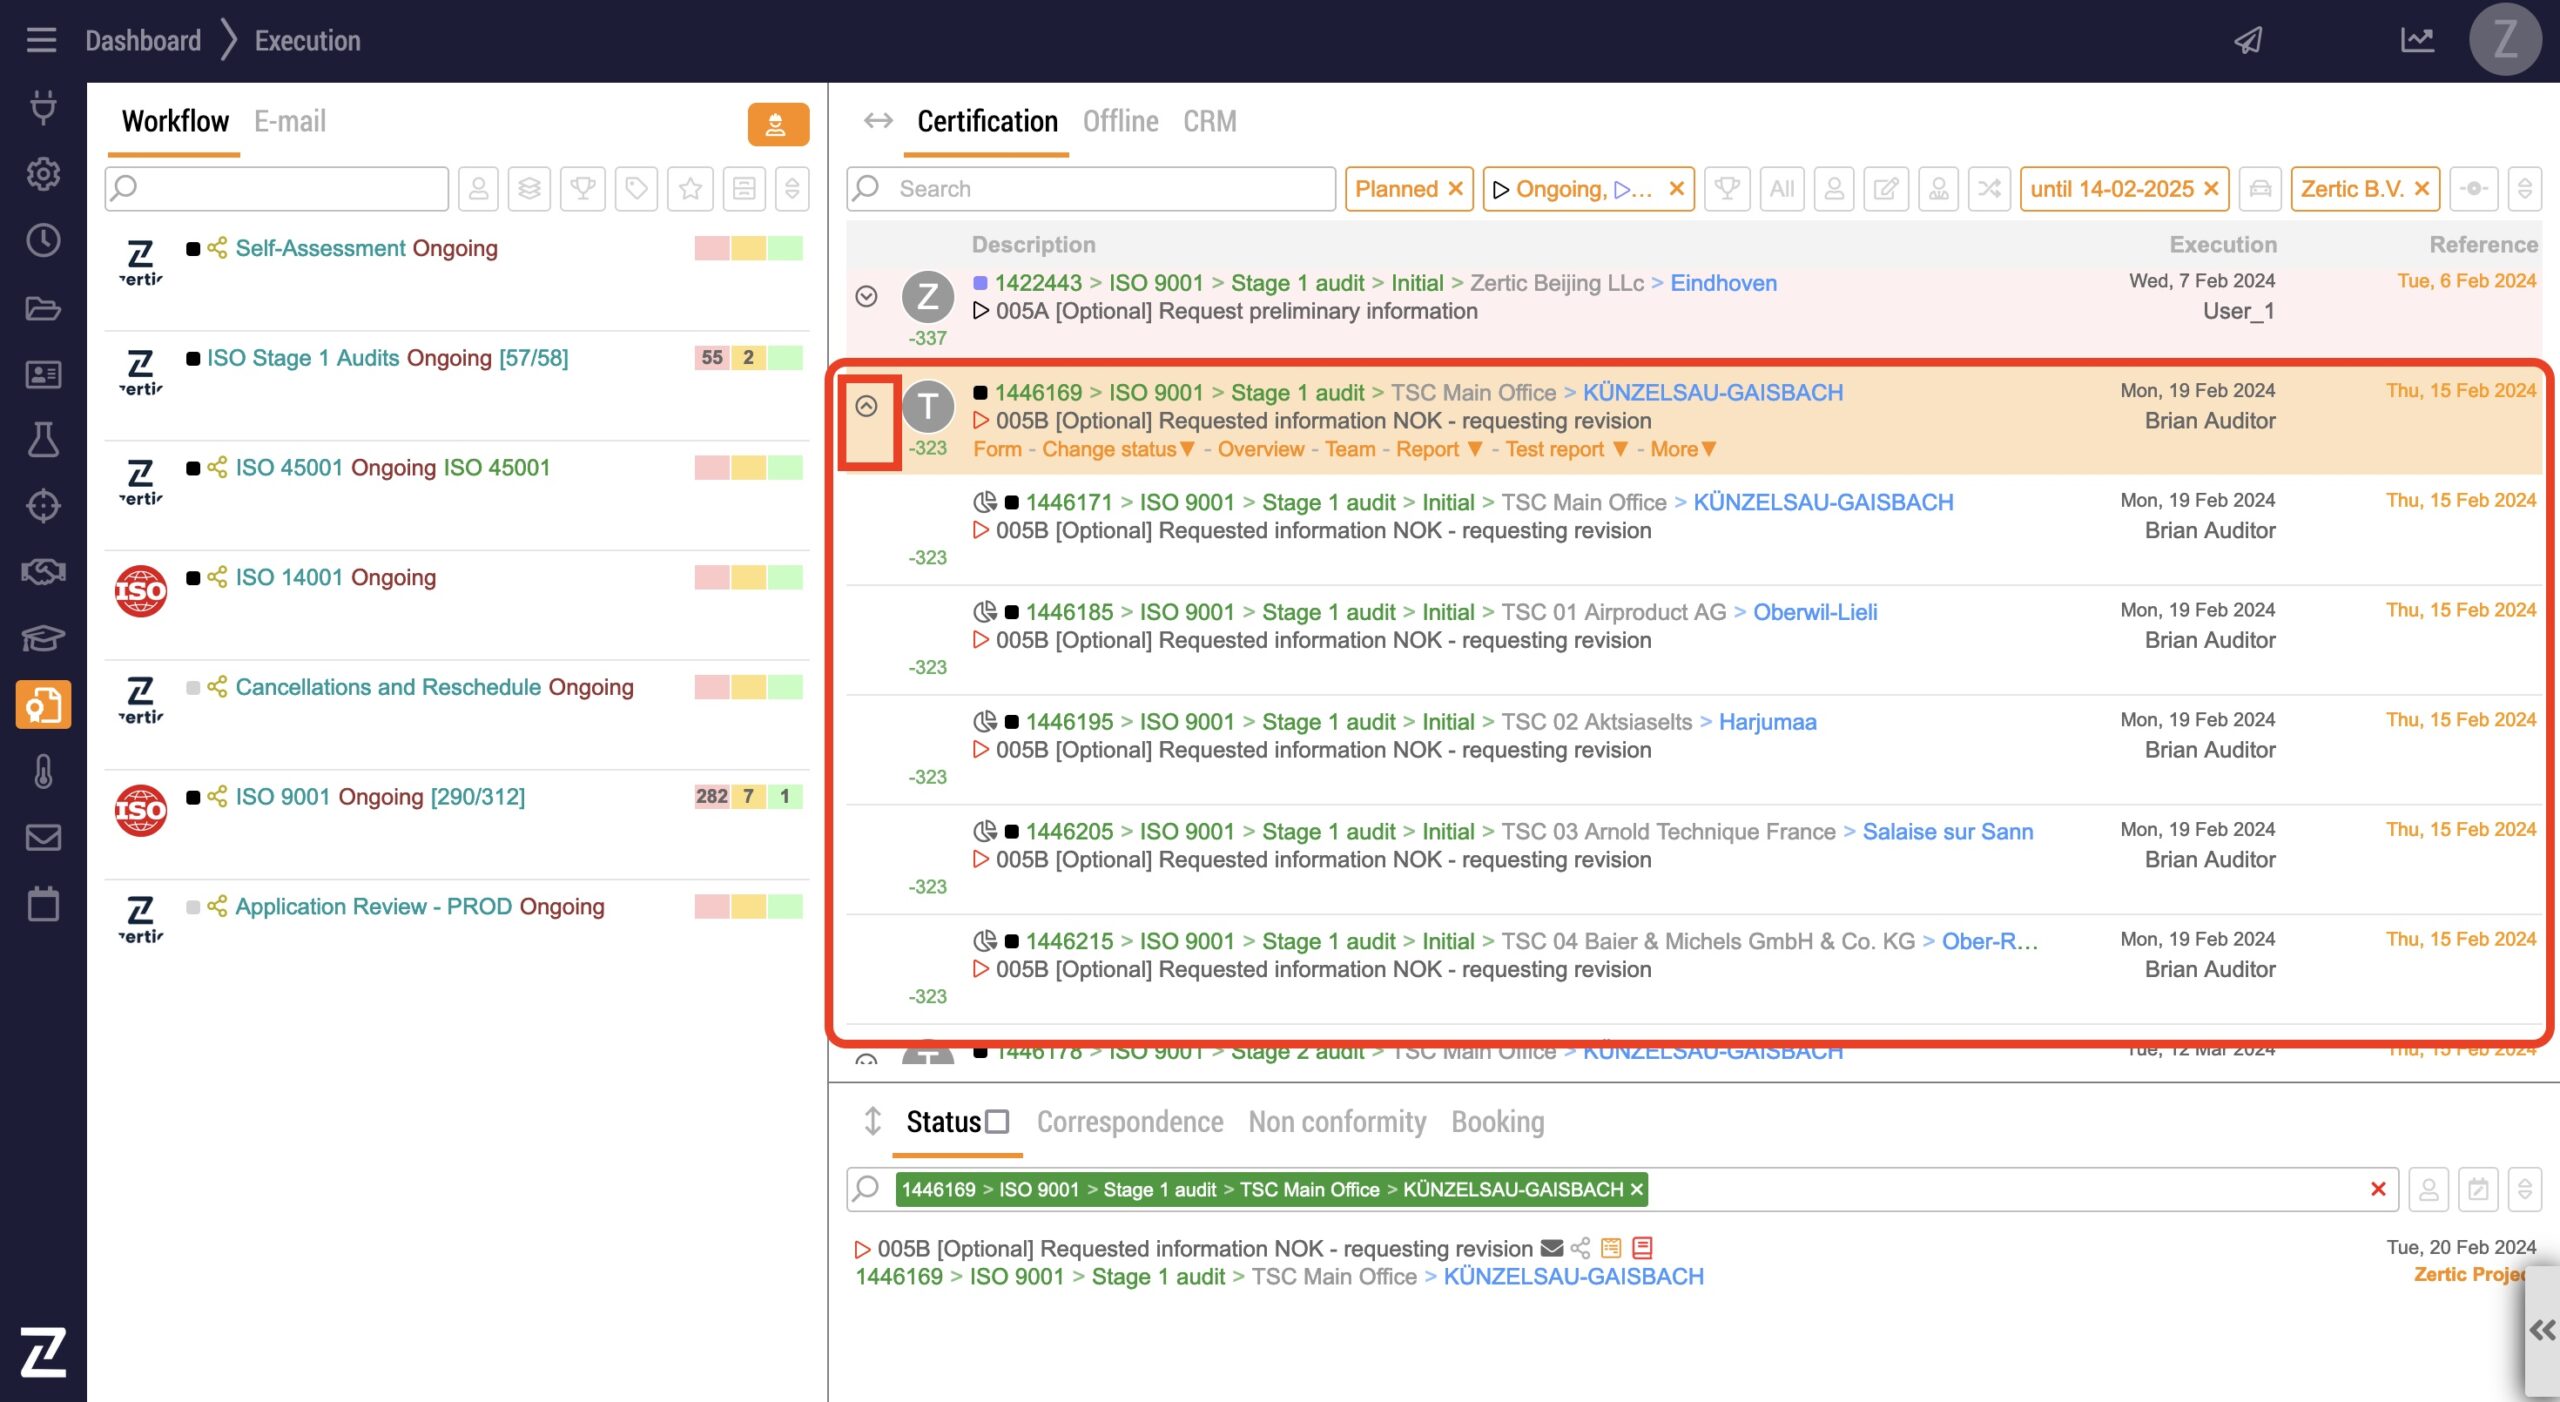Switch to the E-mail tab
Screen dimensions: 2560x1402
click(289, 122)
